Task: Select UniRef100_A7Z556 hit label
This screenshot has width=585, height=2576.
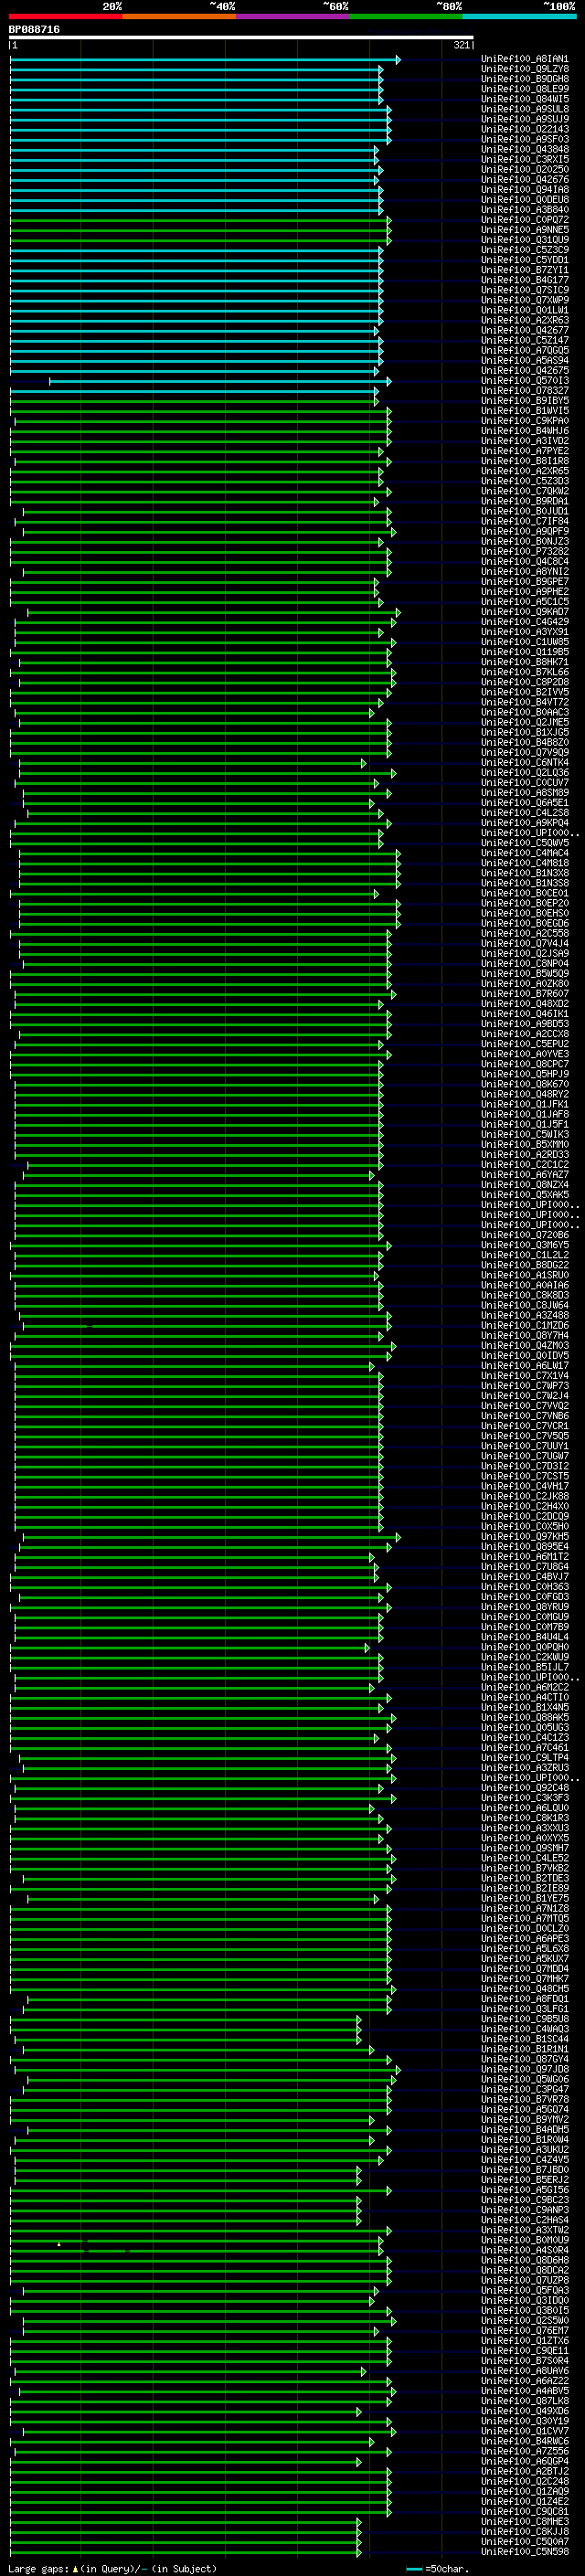Action: [524, 2452]
